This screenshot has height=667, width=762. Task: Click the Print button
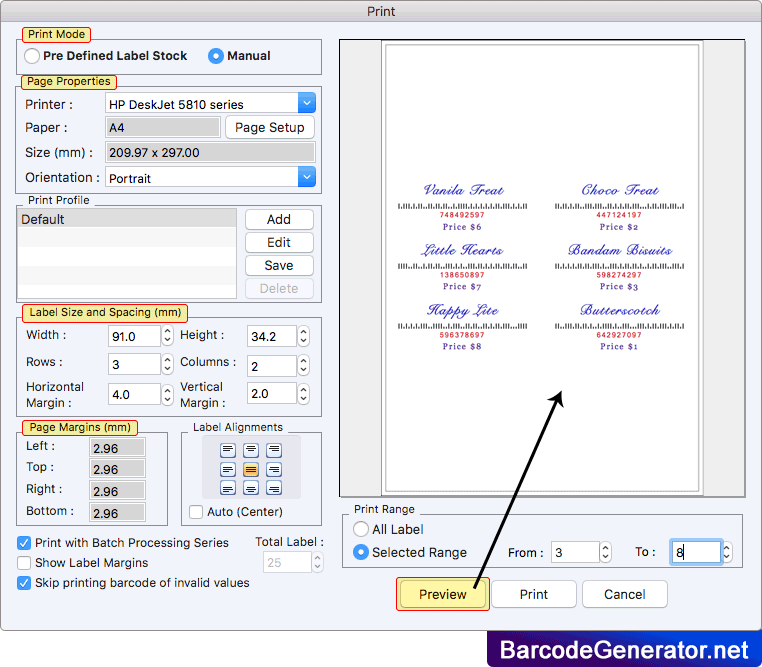534,594
